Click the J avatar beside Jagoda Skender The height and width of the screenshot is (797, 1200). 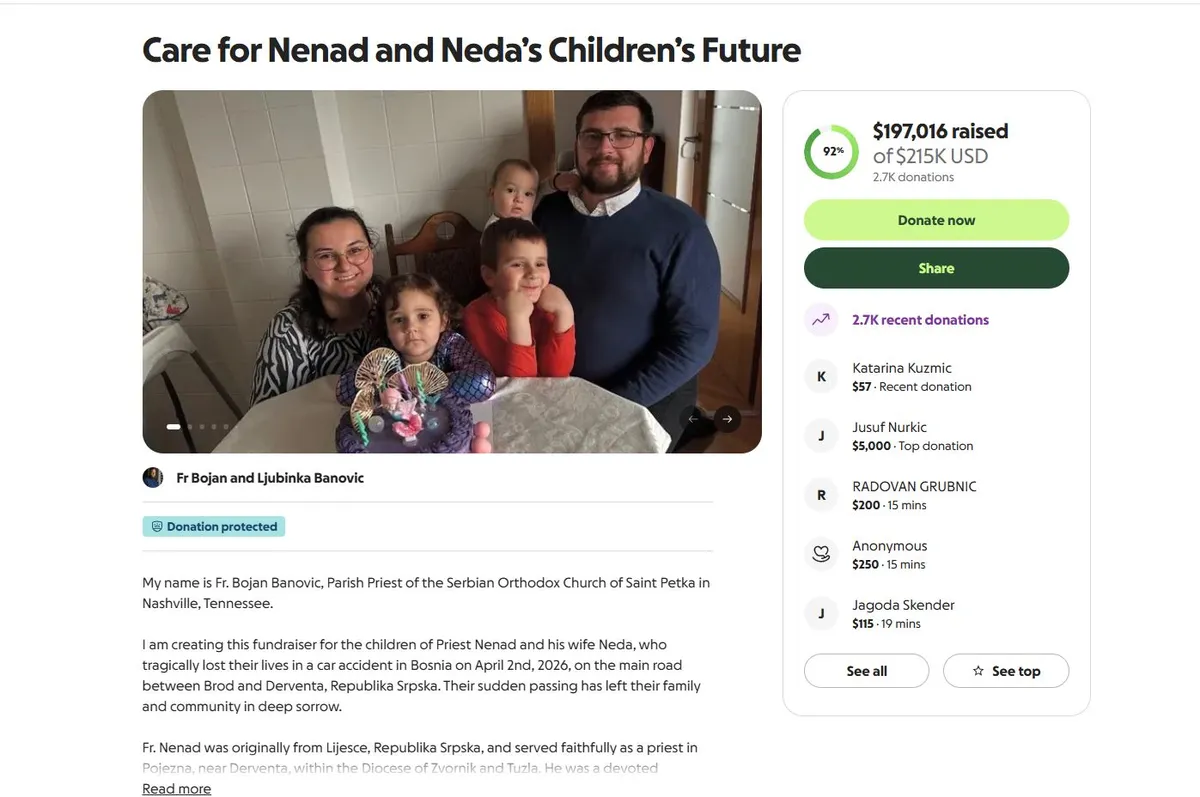pos(821,613)
